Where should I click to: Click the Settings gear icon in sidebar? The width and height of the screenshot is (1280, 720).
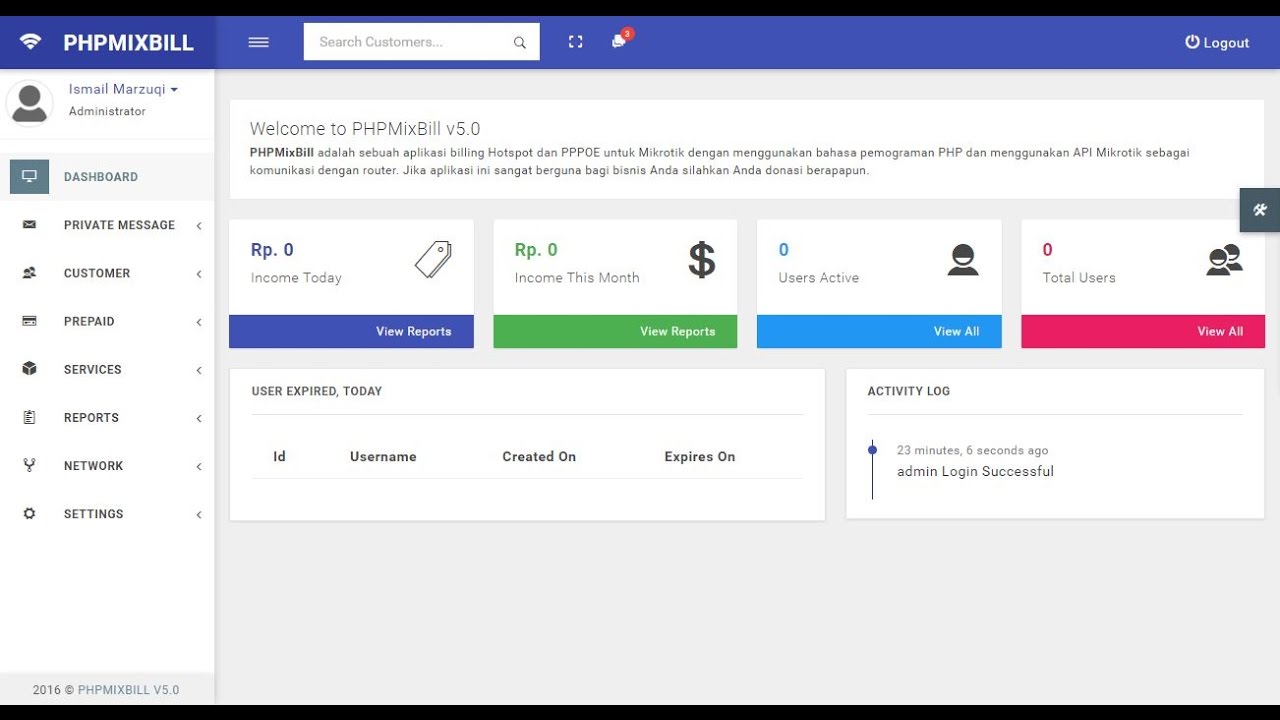tap(29, 513)
